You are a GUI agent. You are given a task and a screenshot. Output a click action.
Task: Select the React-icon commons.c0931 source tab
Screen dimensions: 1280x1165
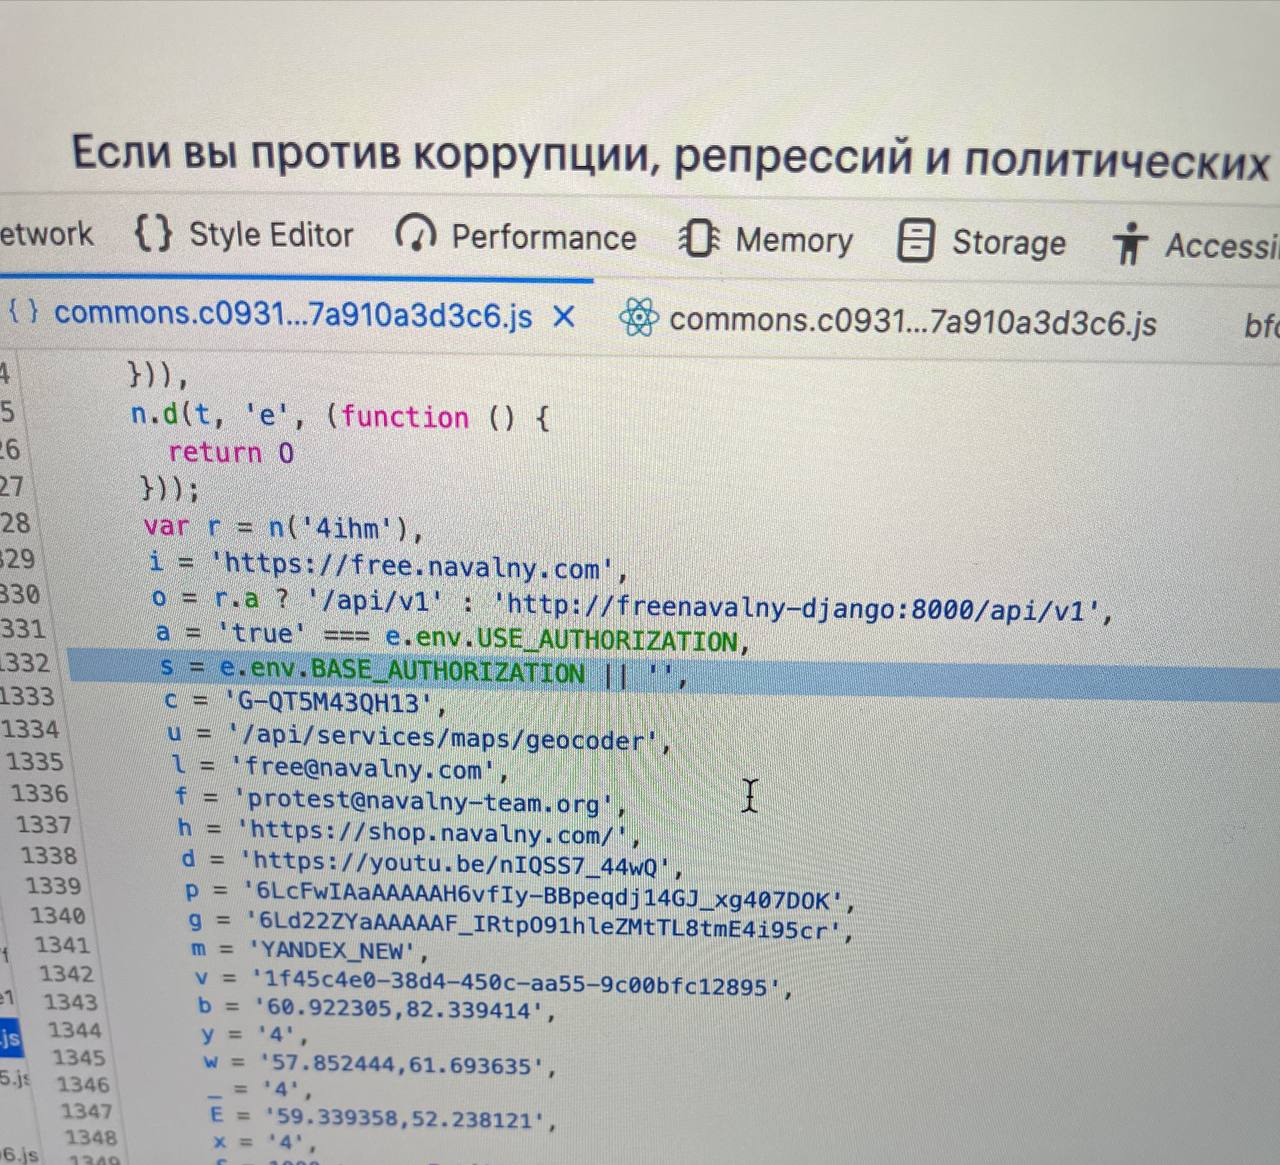[888, 321]
